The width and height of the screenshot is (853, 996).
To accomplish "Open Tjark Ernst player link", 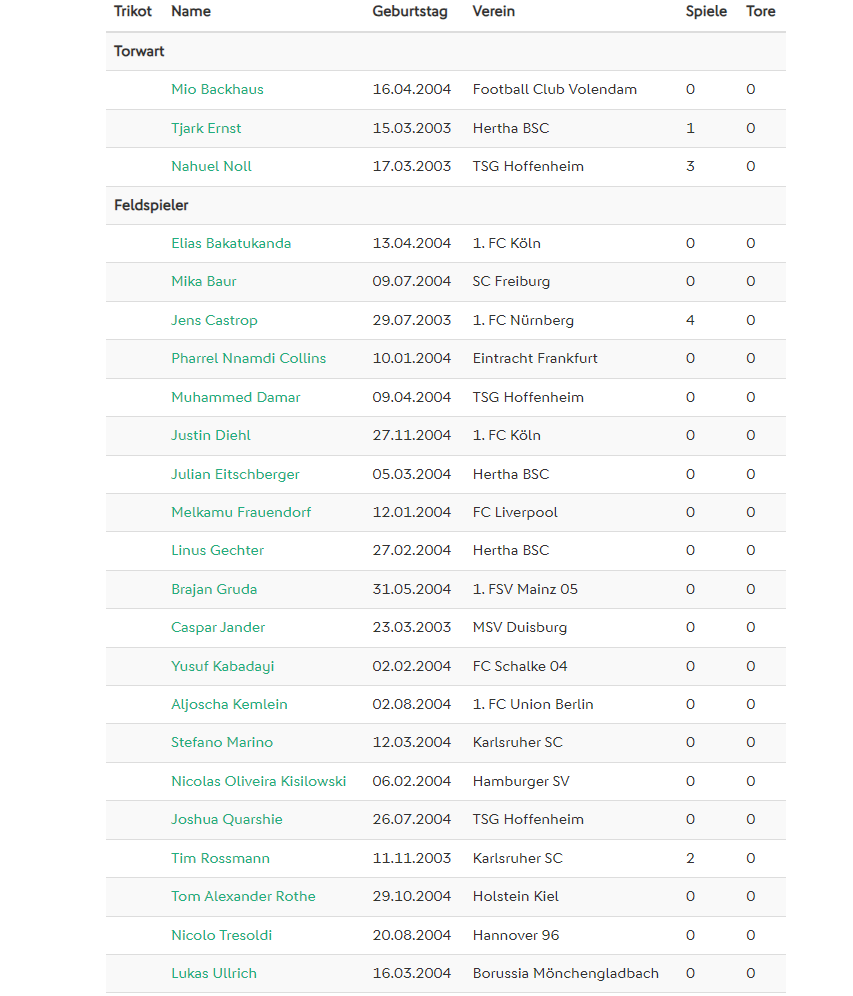I will [206, 128].
